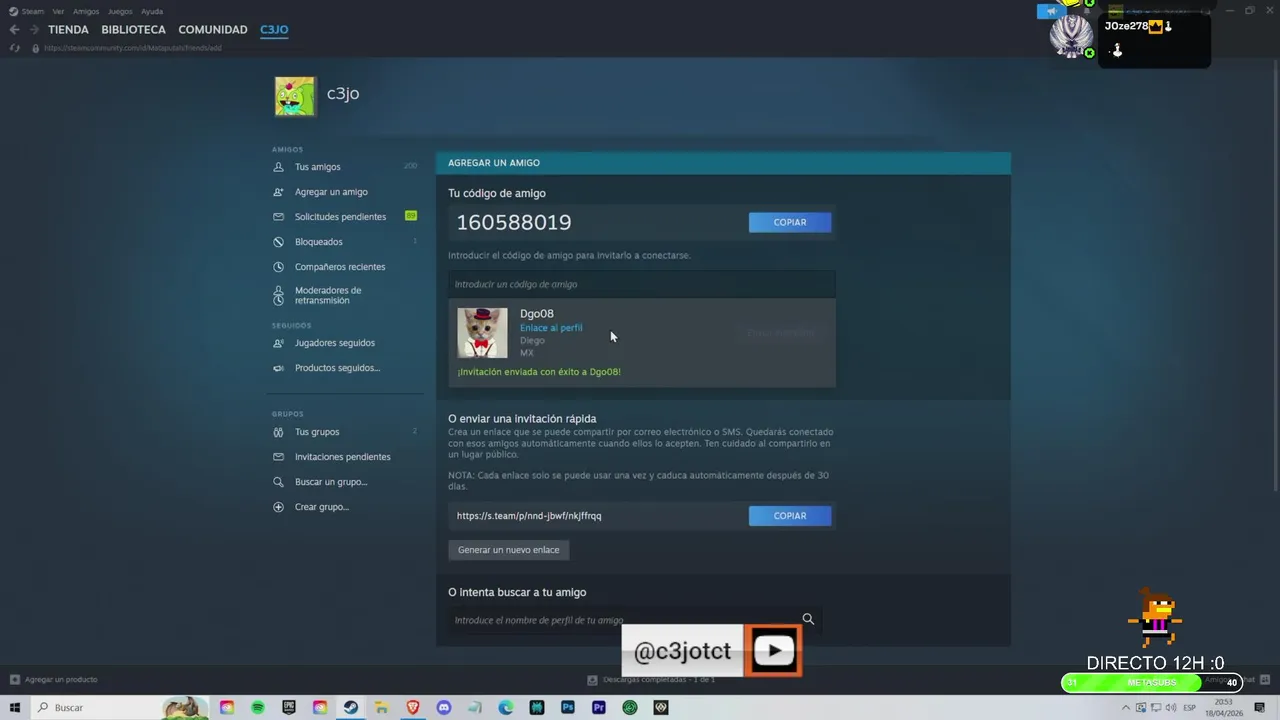
Task: Open Premiere Pro from the taskbar
Action: click(599, 708)
